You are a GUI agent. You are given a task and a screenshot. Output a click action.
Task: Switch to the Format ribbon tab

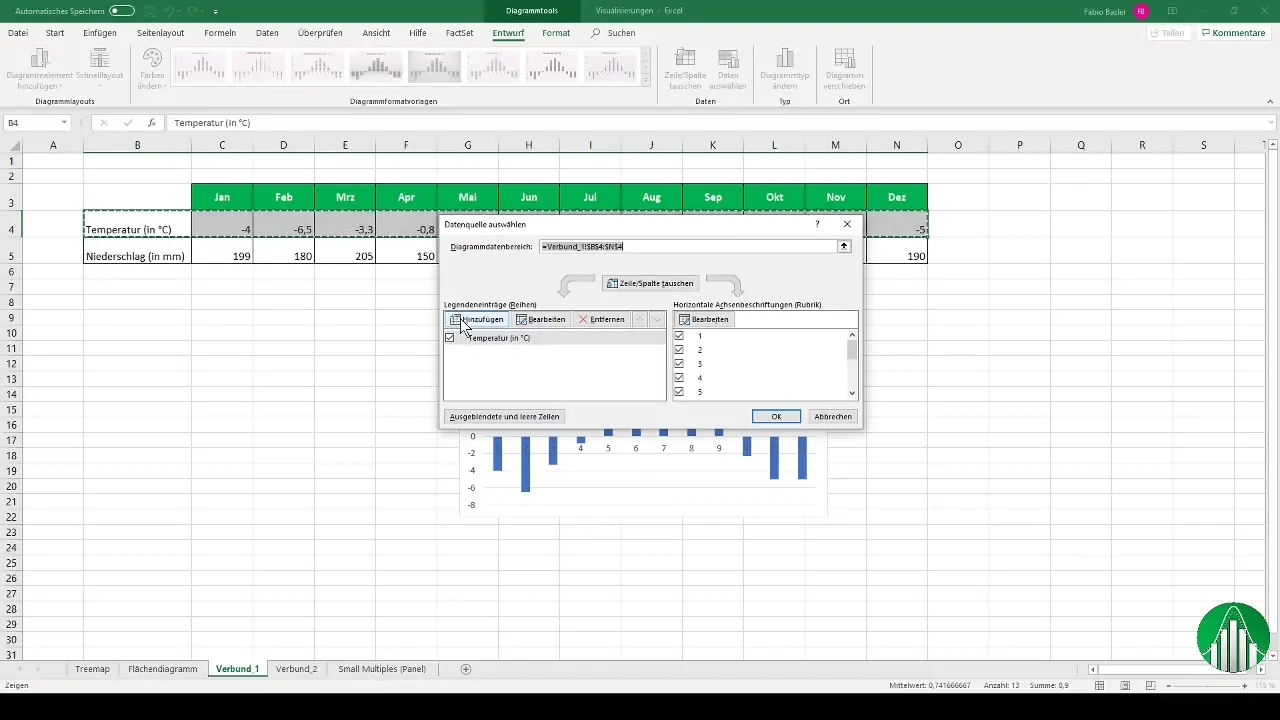556,33
